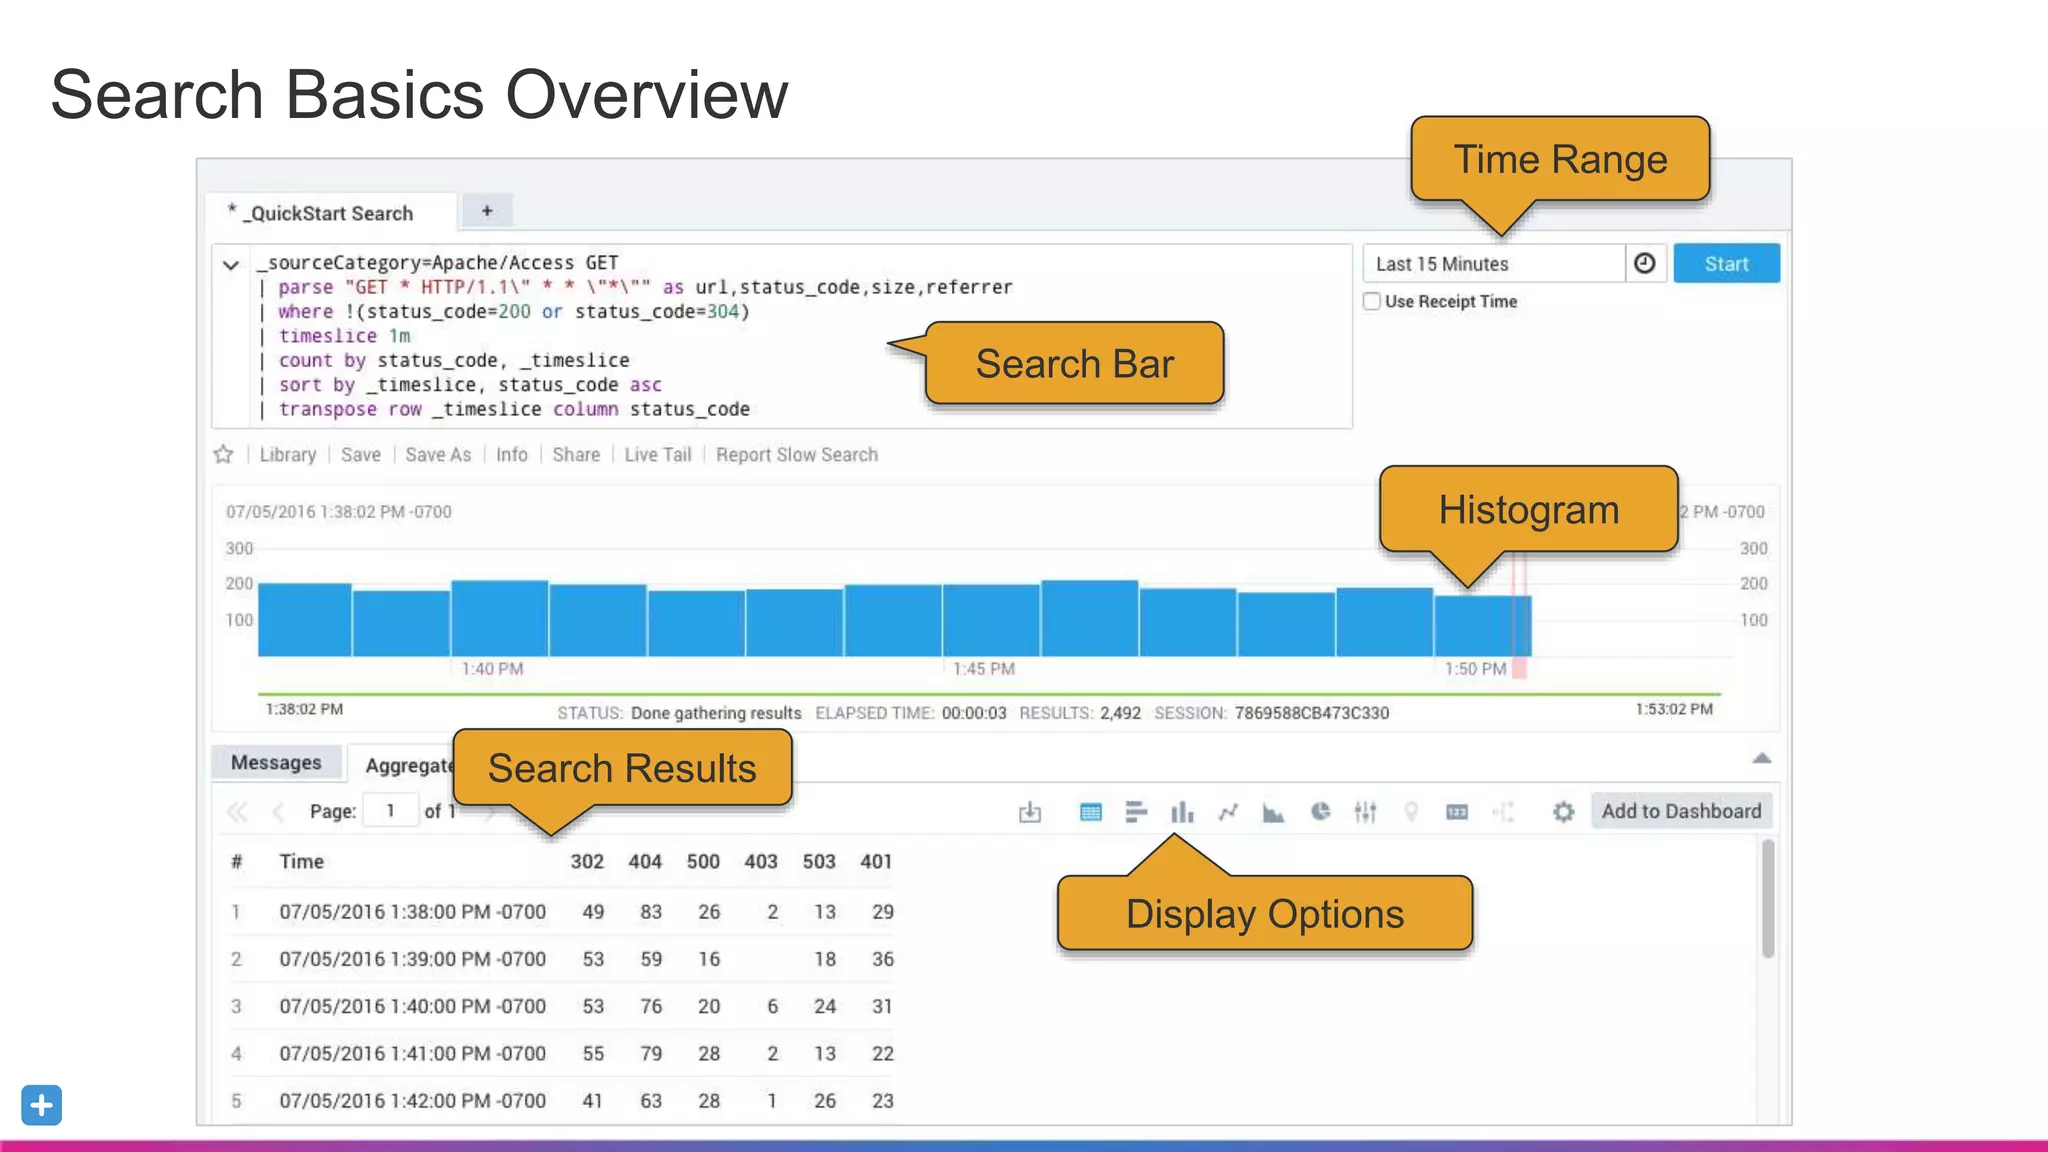
Task: Click row 07/05/2016 1:42:00 PM -0700
Action: click(561, 1101)
